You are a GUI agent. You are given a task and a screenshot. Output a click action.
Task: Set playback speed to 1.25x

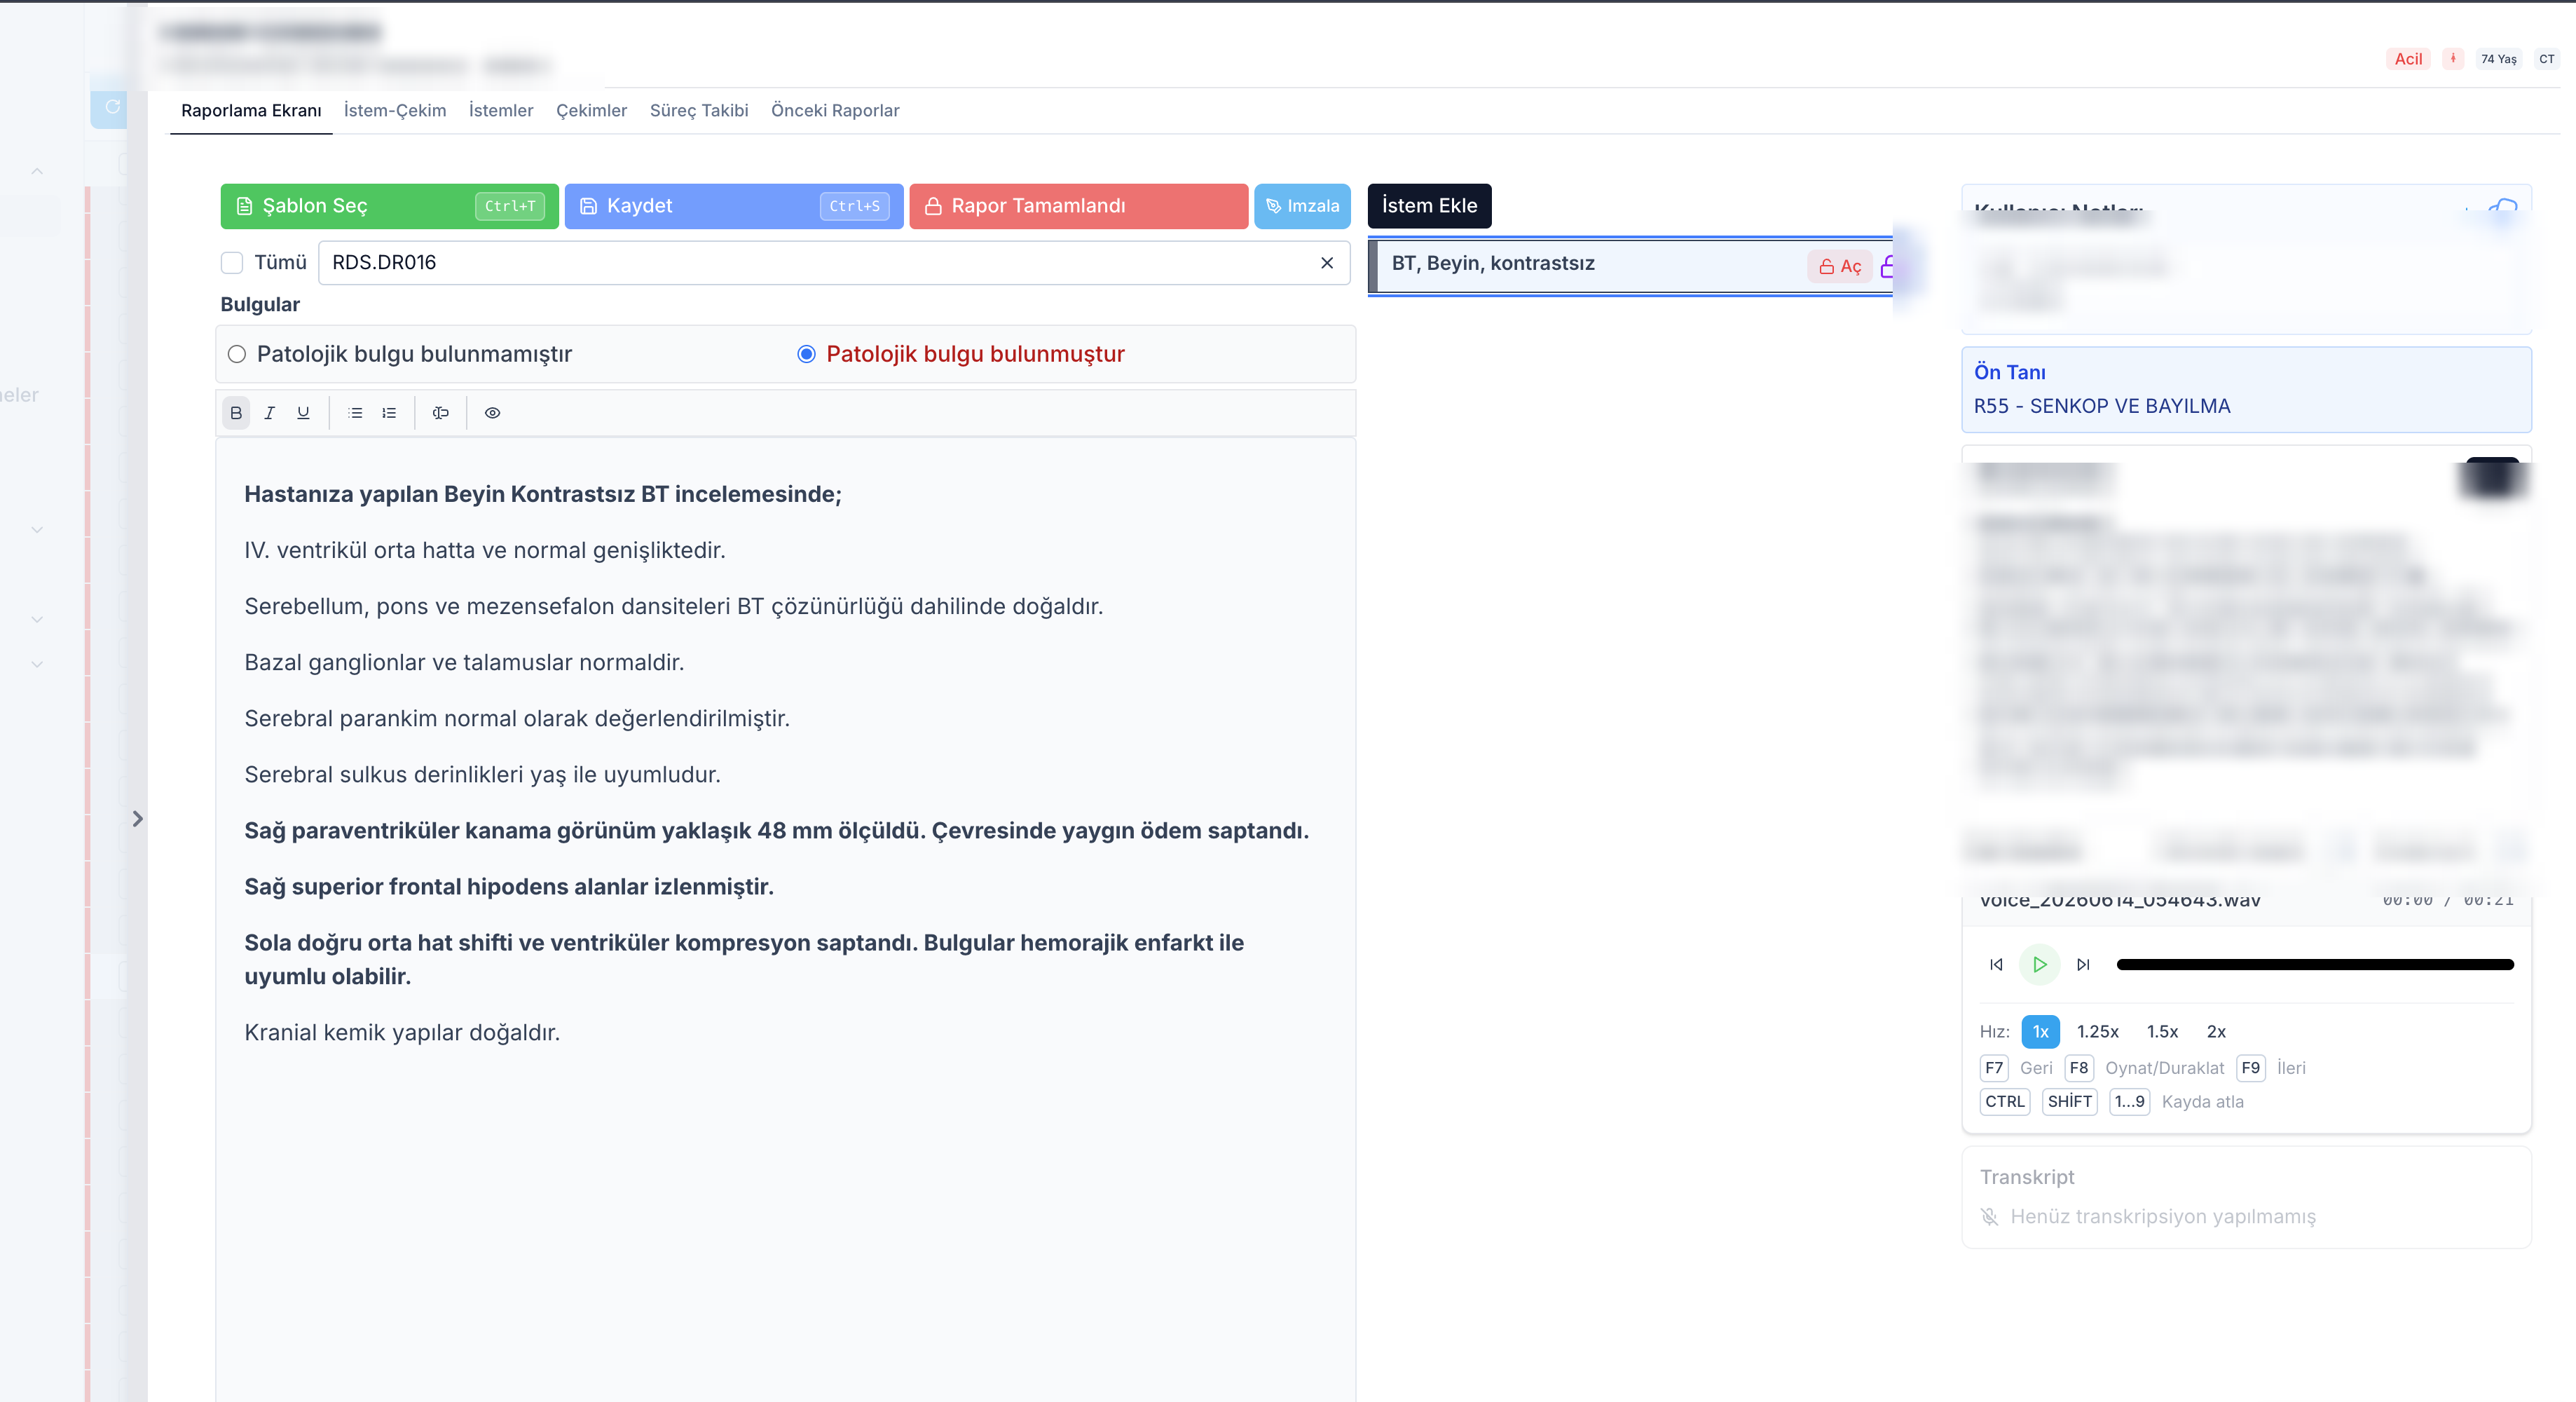[x=2097, y=1032]
